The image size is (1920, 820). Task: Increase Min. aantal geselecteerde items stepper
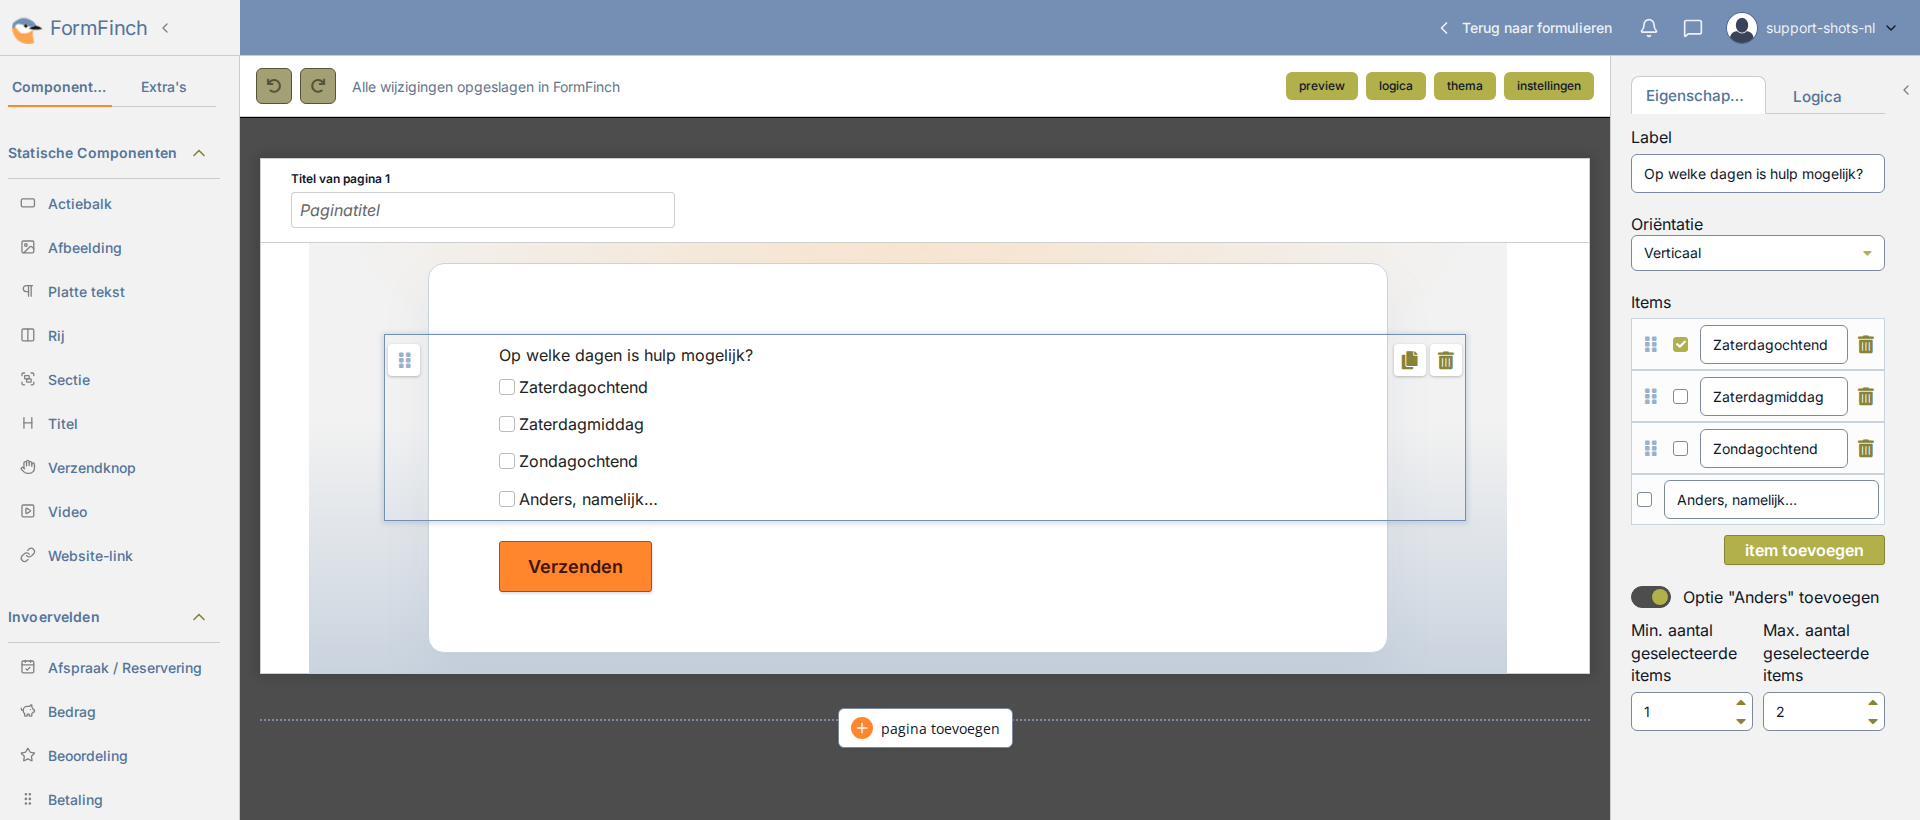click(x=1741, y=703)
